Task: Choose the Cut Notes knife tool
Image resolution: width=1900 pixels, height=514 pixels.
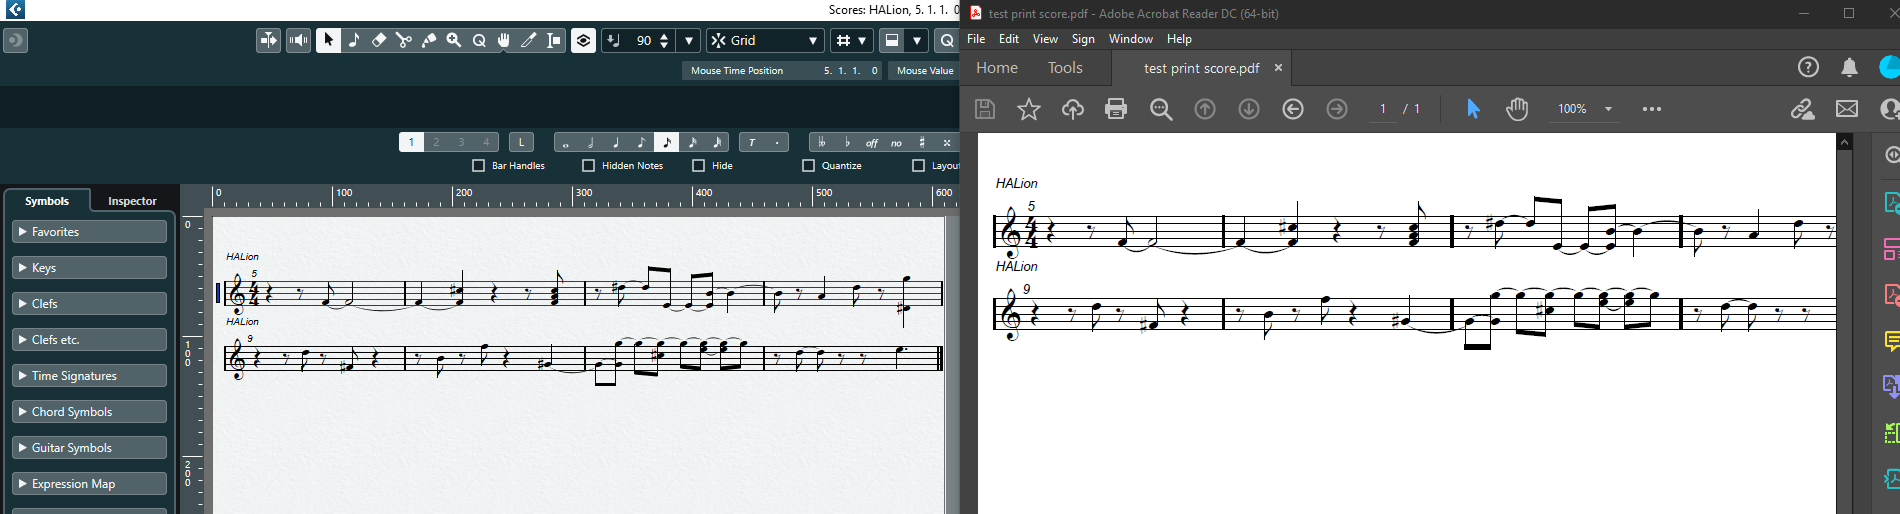Action: pos(529,40)
